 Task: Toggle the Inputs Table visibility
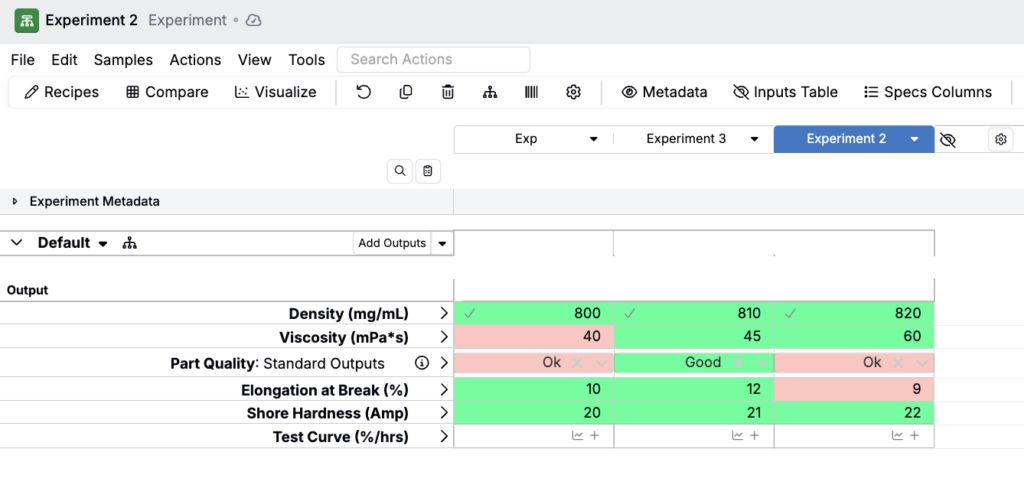tap(785, 92)
